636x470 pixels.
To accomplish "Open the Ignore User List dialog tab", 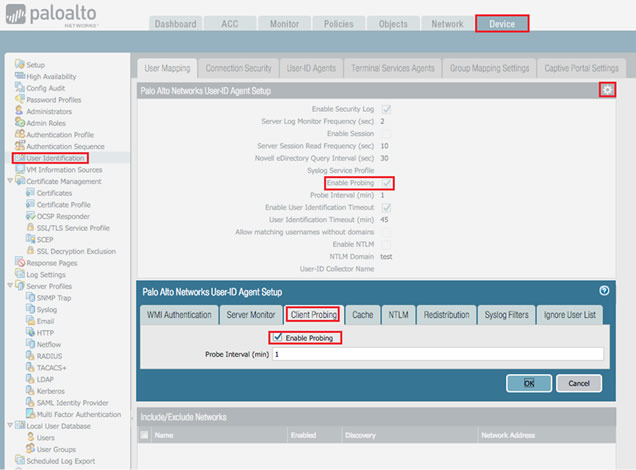I will point(569,315).
